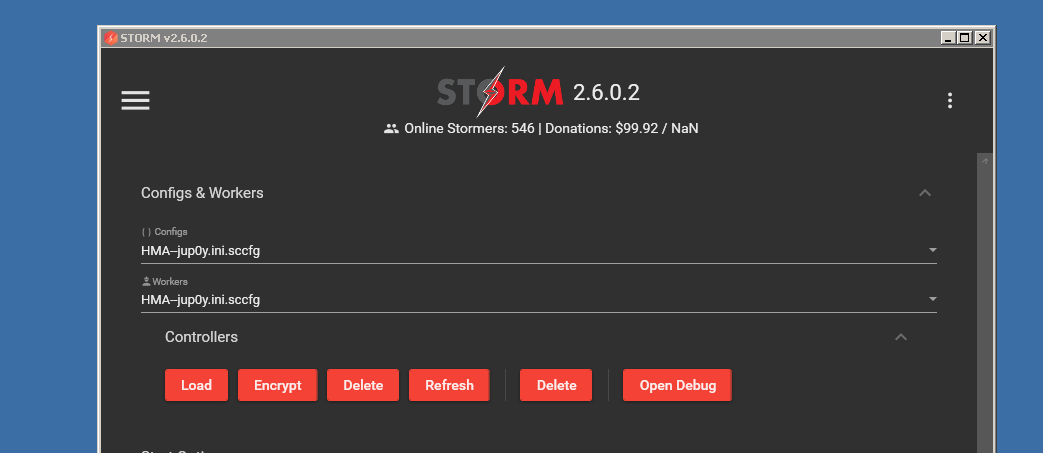Click the 2.6.0.2 version number
1043x453 pixels.
pos(606,92)
